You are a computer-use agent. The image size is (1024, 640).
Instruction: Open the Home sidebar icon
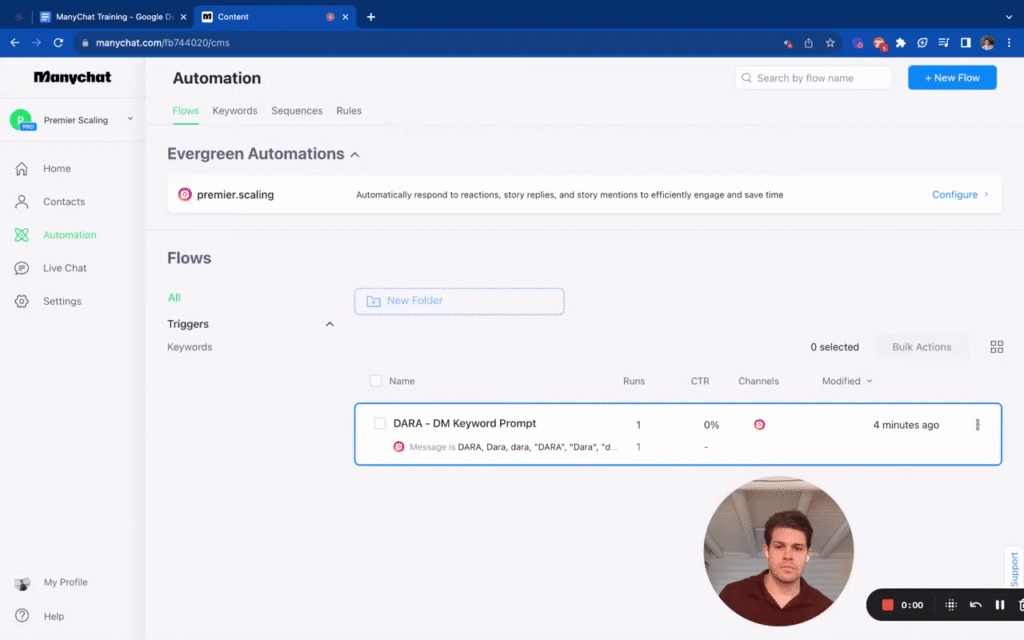pyautogui.click(x=22, y=168)
